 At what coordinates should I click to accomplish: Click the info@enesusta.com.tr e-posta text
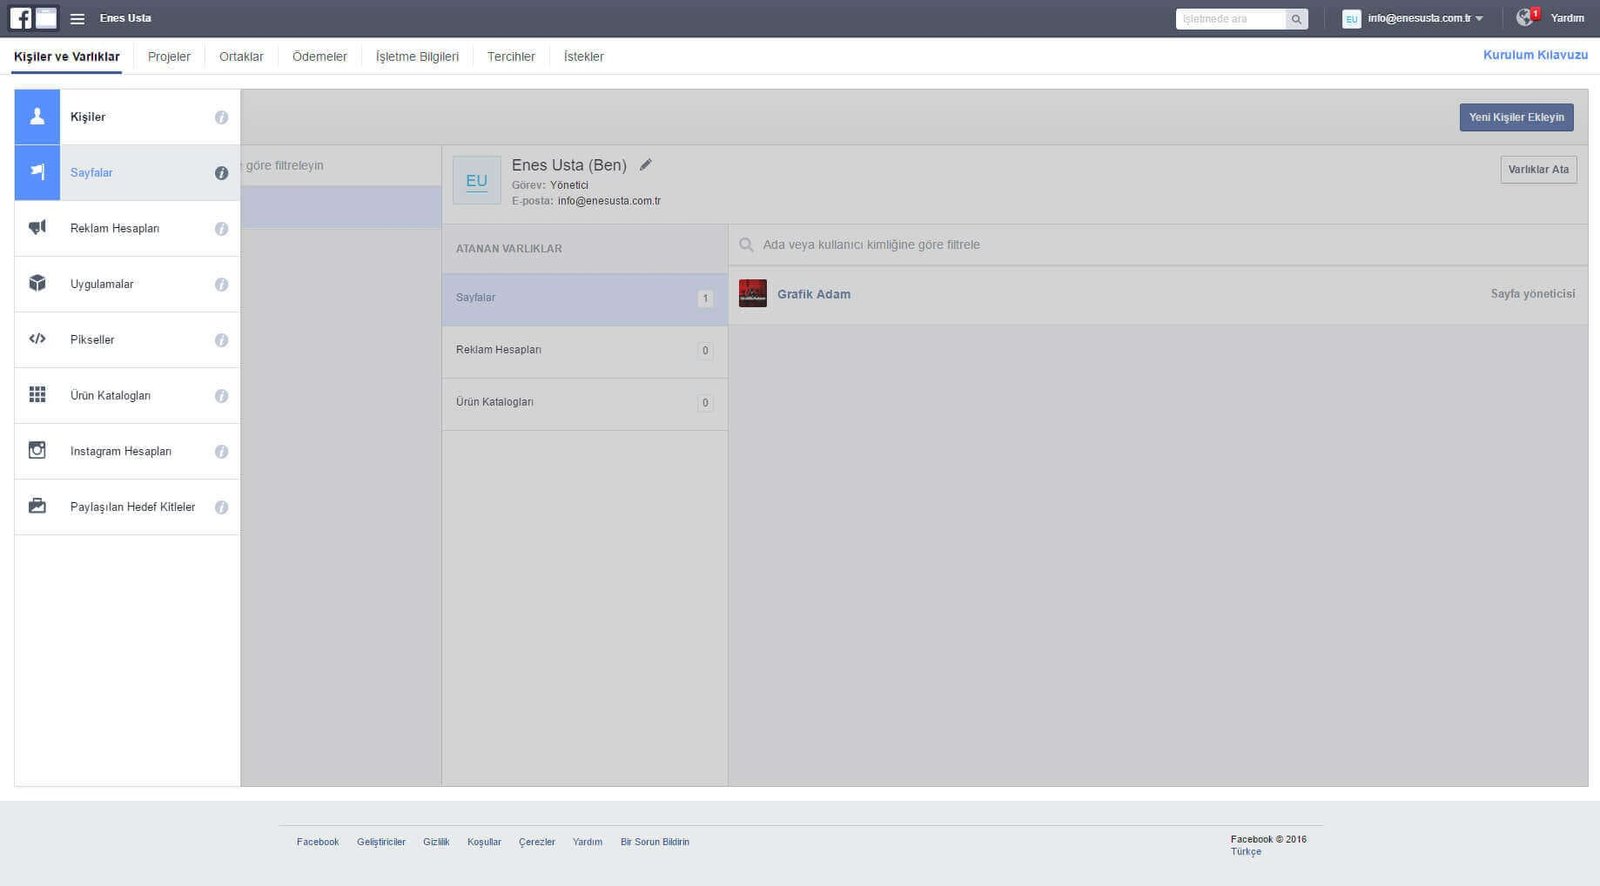pos(609,201)
